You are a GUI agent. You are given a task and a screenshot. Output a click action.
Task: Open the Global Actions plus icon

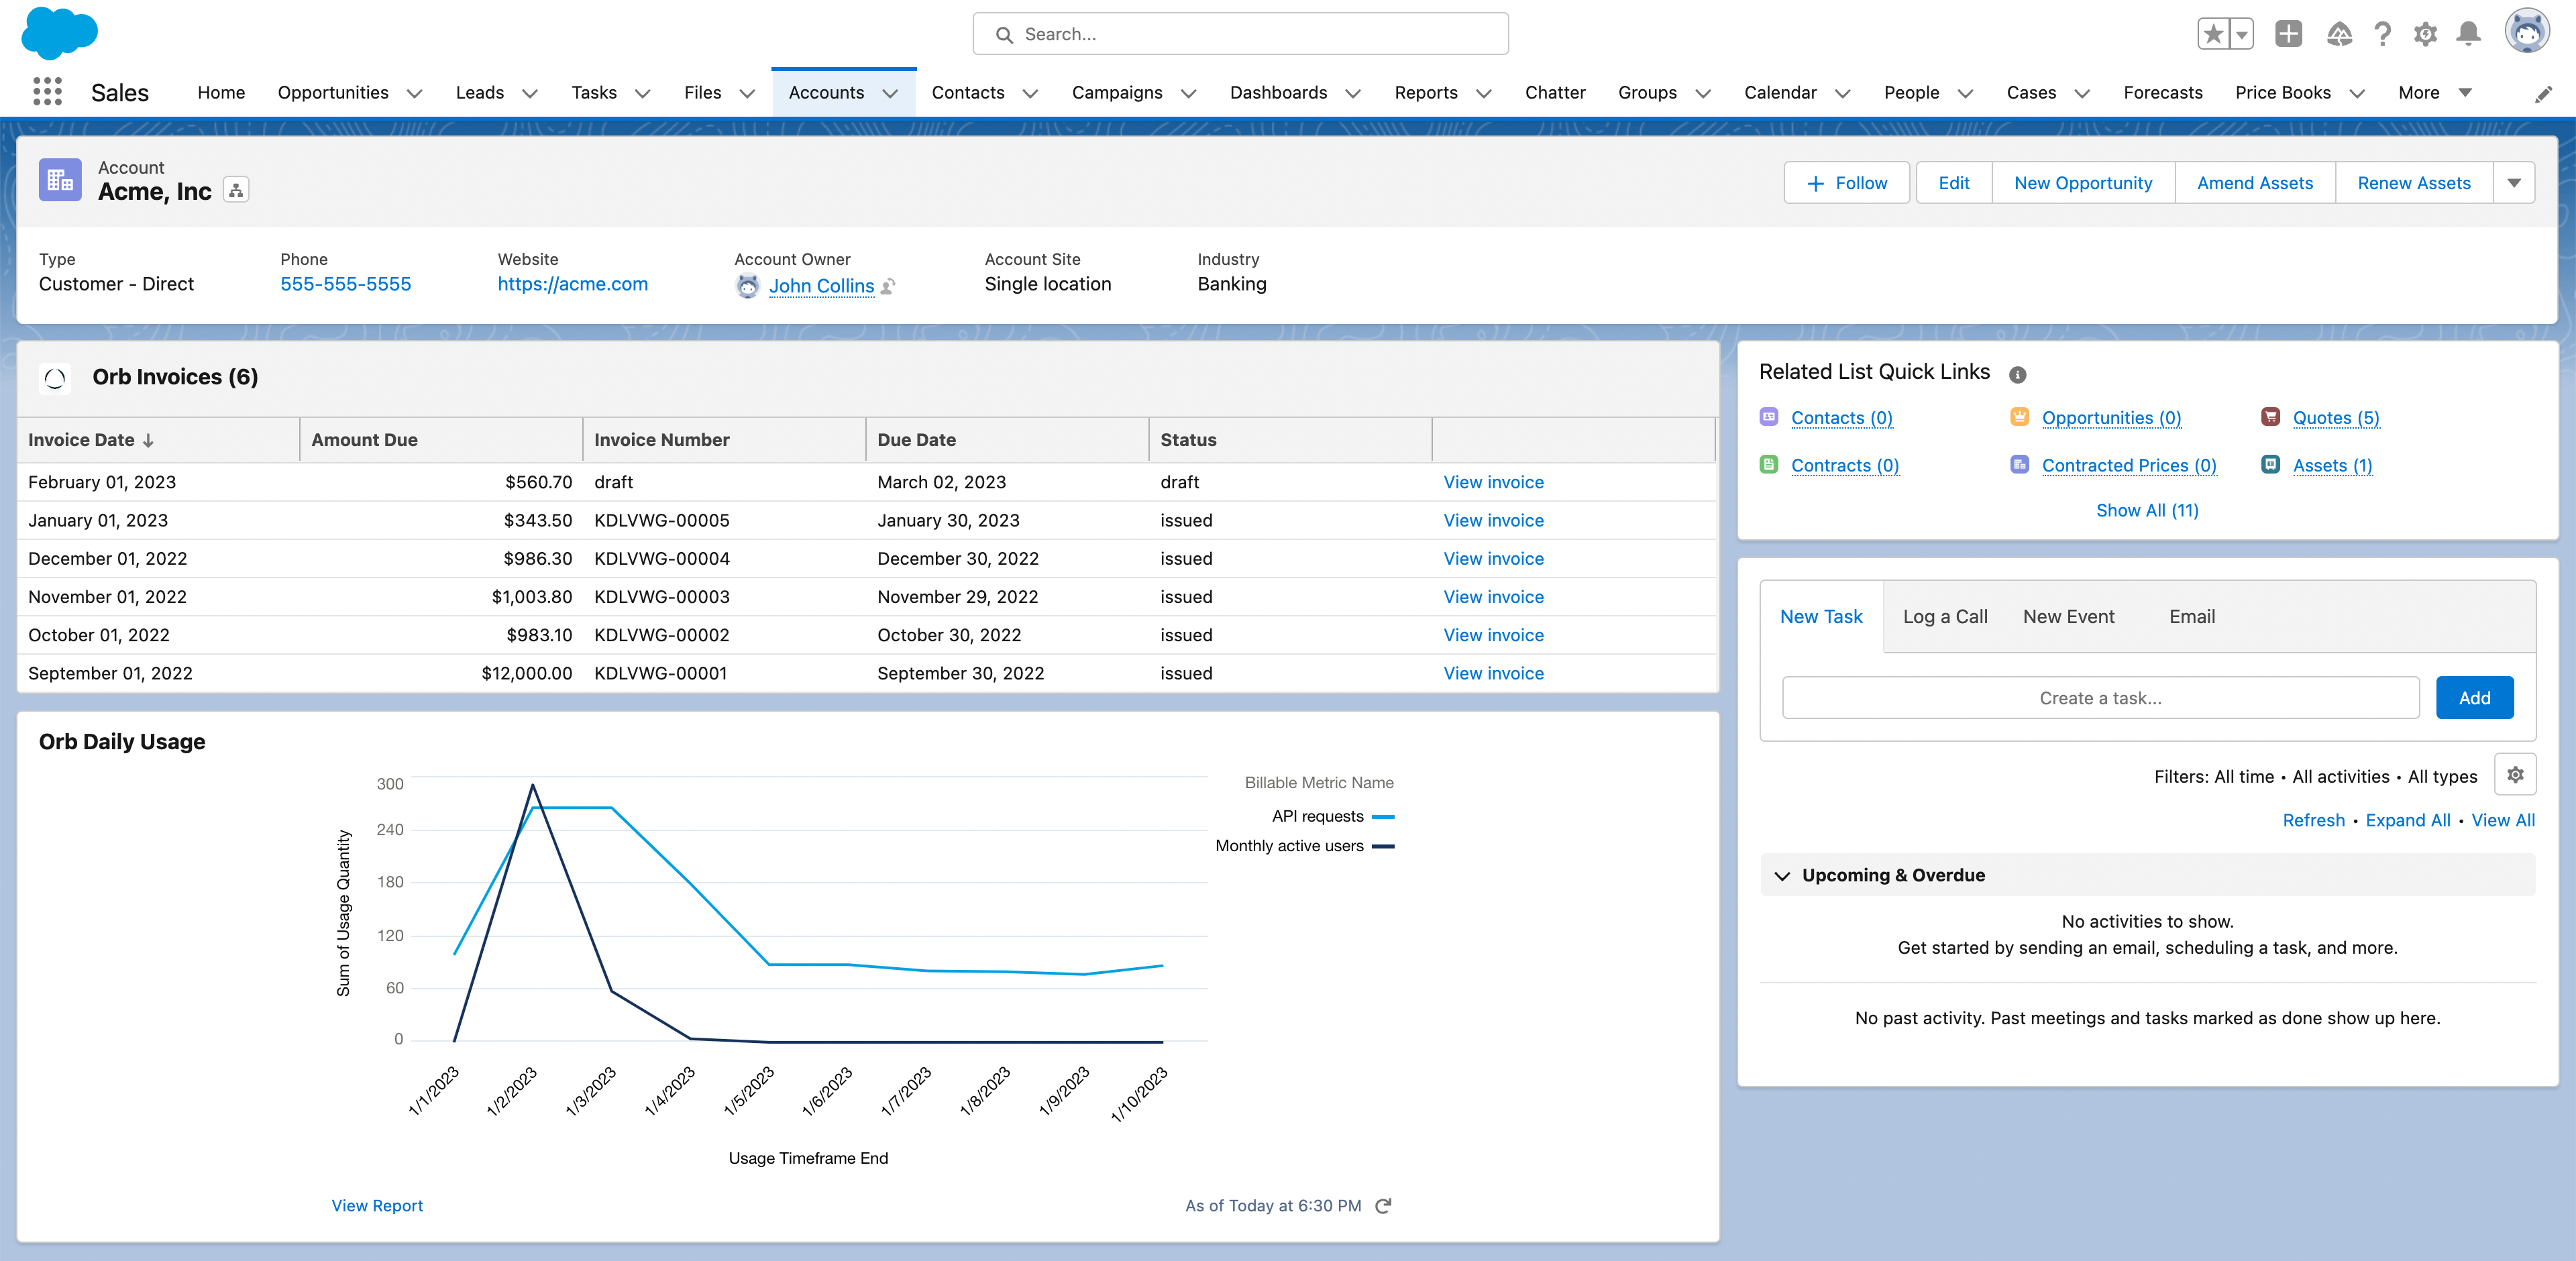coord(2288,34)
